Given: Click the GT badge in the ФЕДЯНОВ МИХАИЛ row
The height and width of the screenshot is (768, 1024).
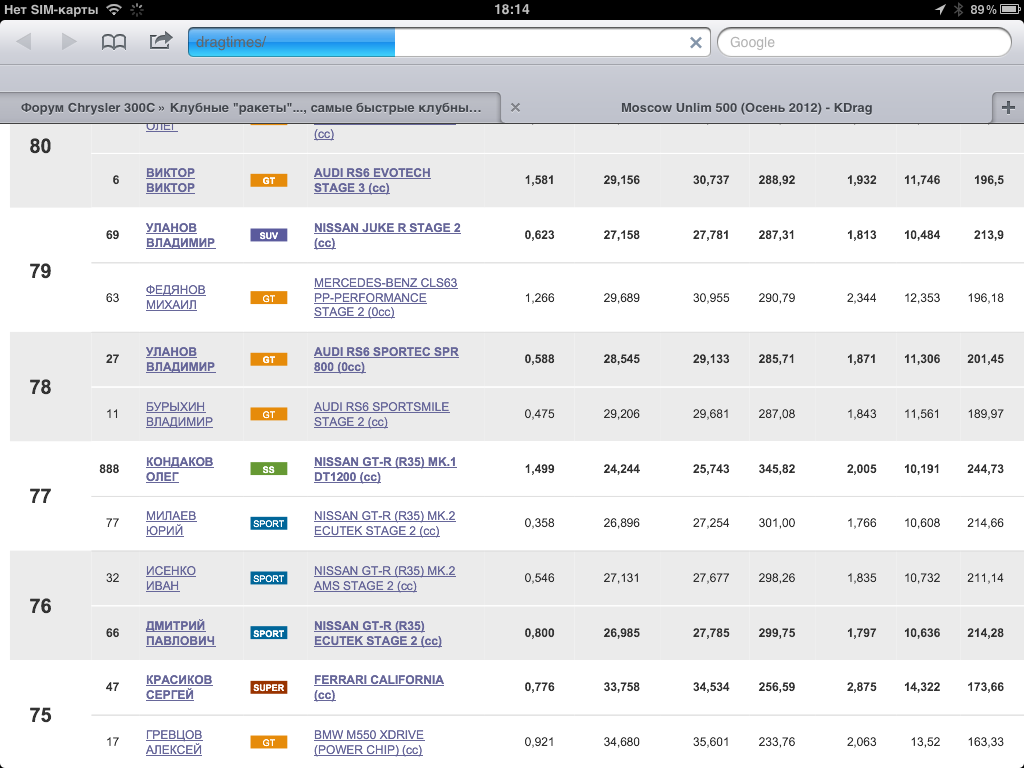Looking at the screenshot, I should pos(268,298).
